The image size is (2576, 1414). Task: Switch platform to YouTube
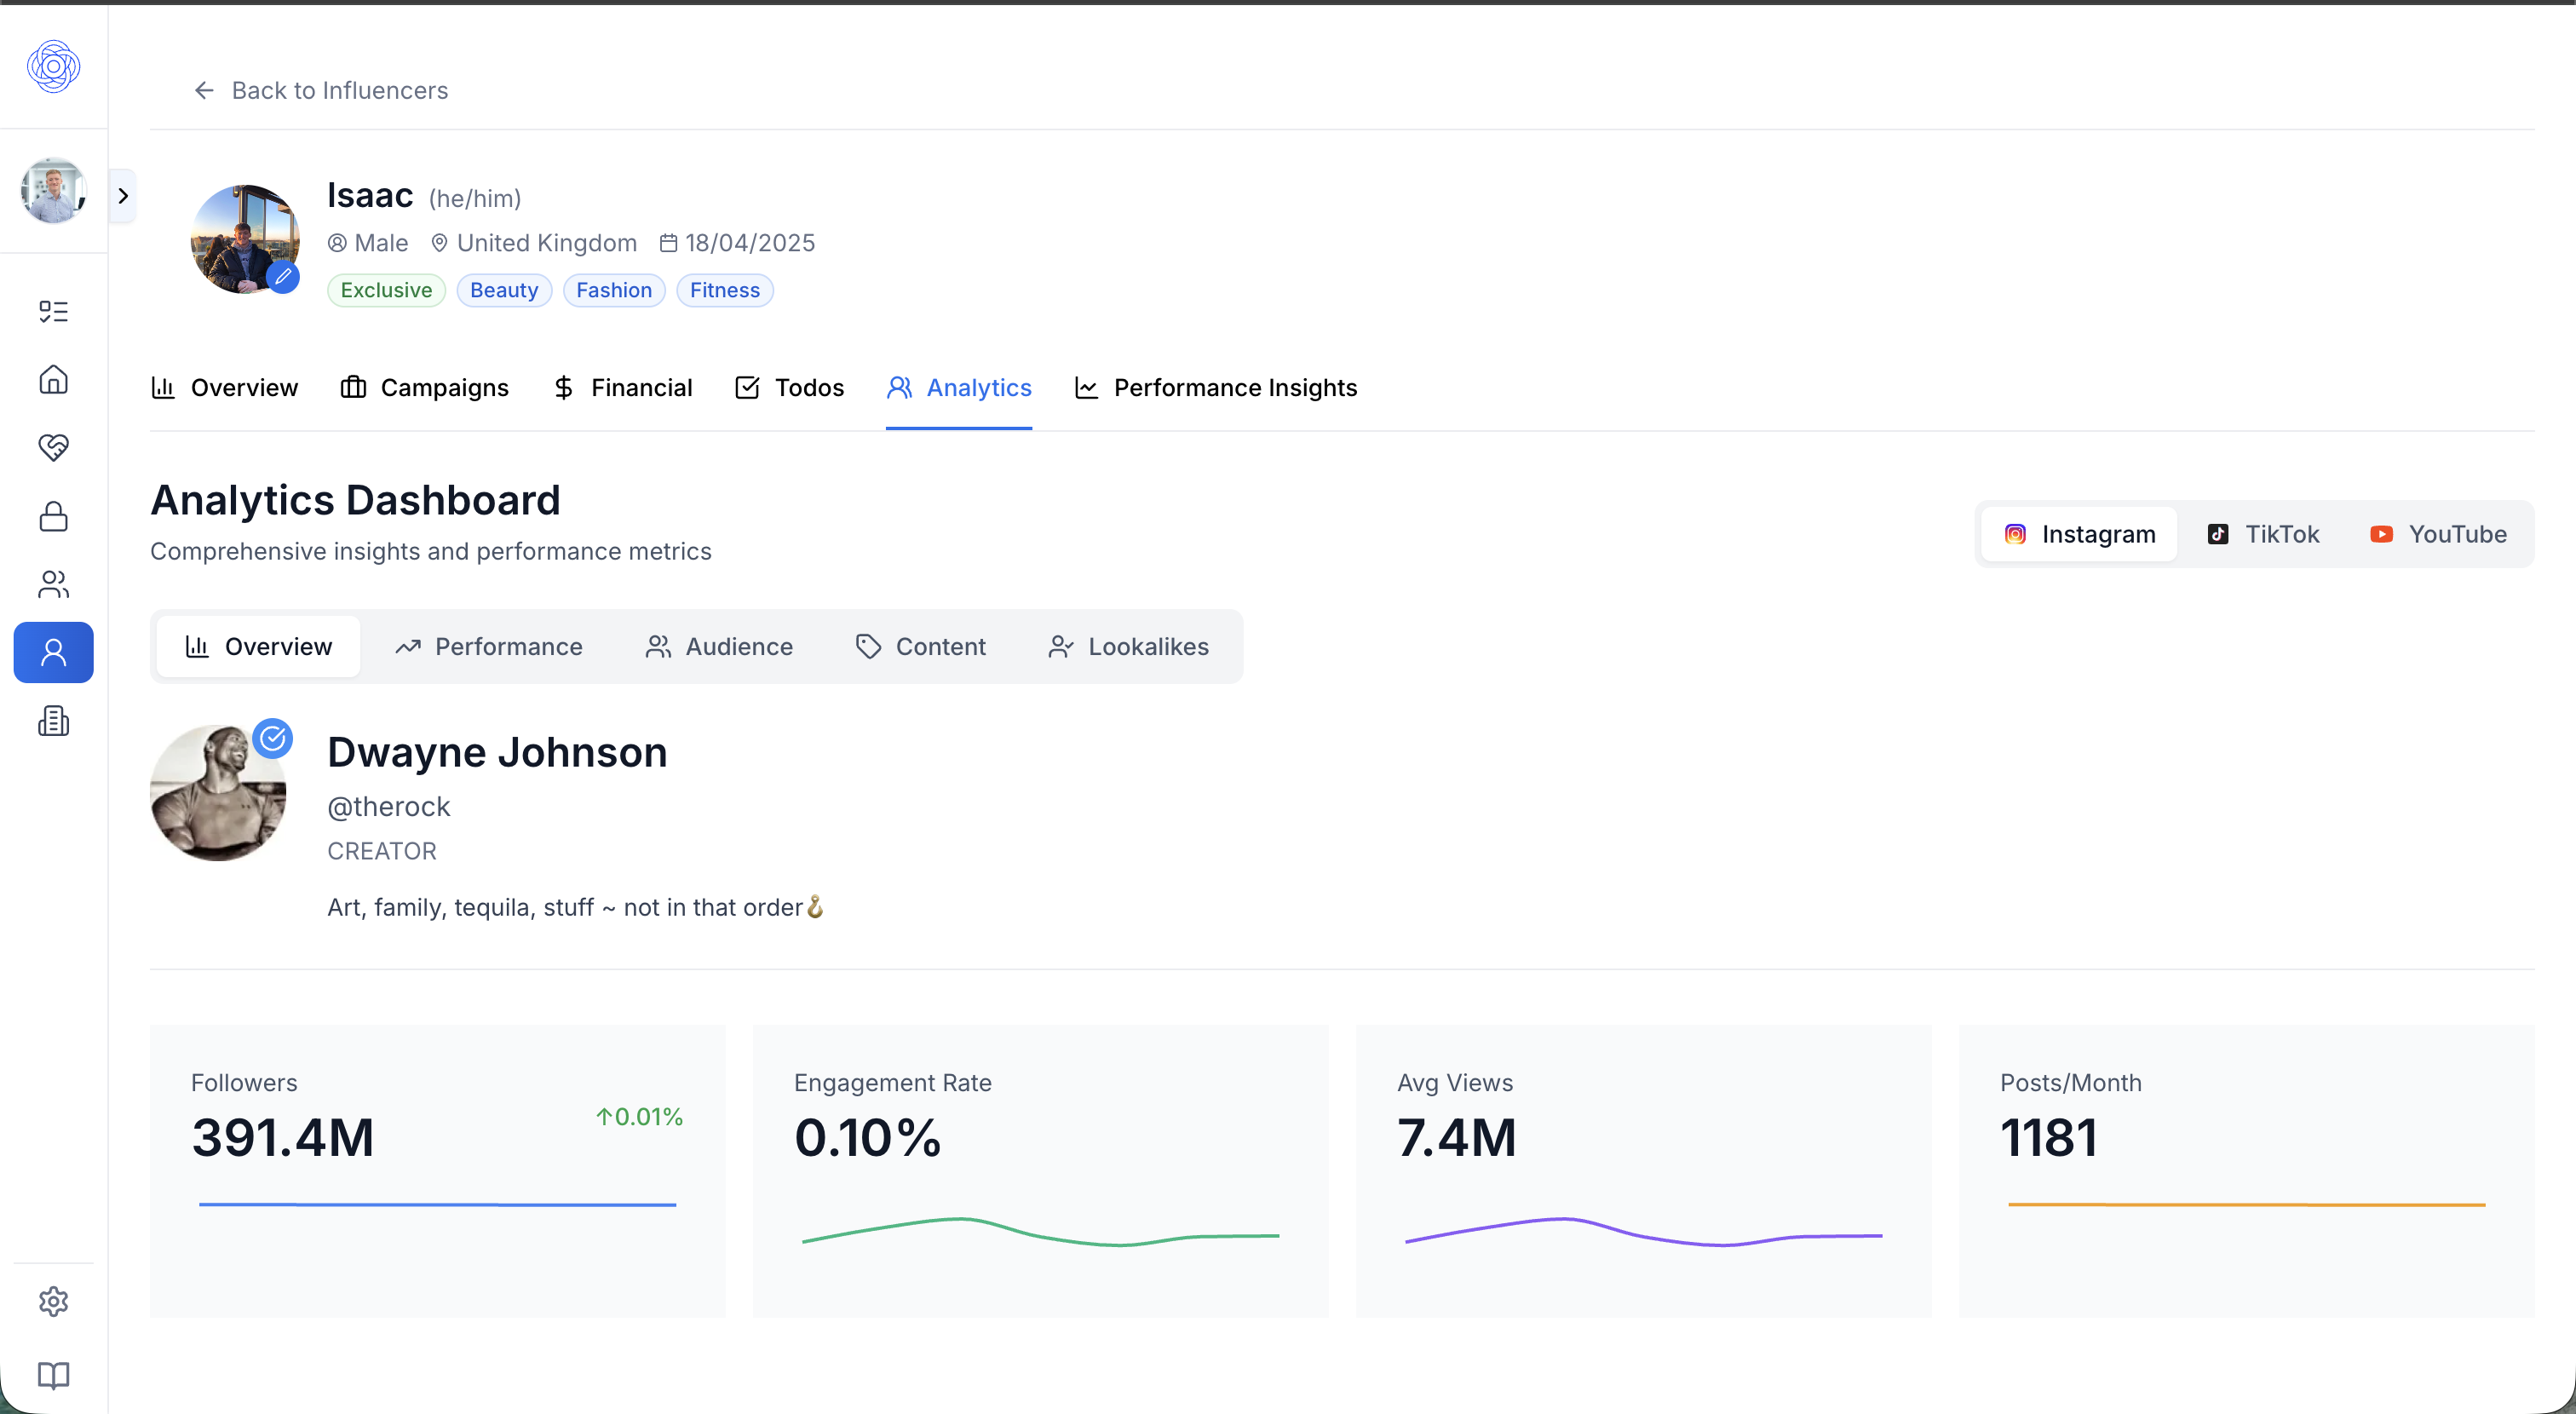click(x=2438, y=534)
